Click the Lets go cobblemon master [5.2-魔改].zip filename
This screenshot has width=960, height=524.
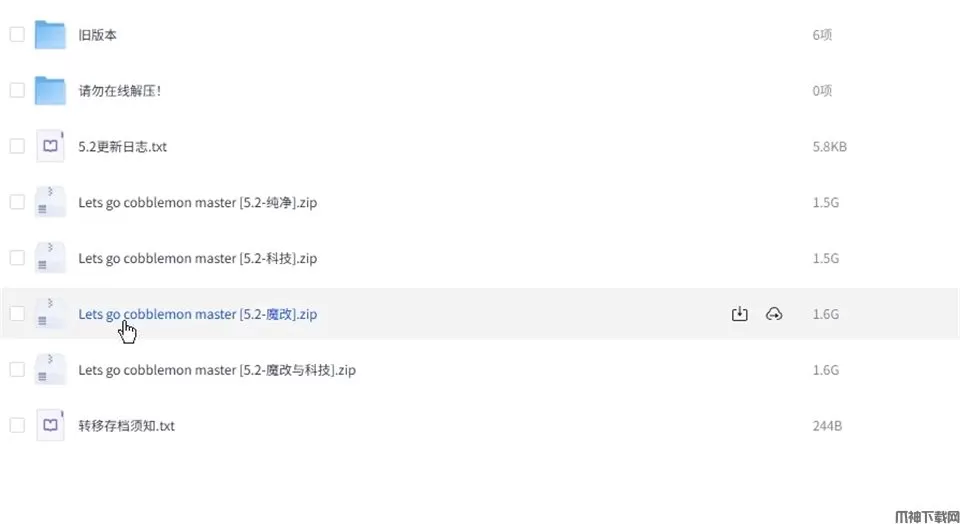tap(197, 314)
